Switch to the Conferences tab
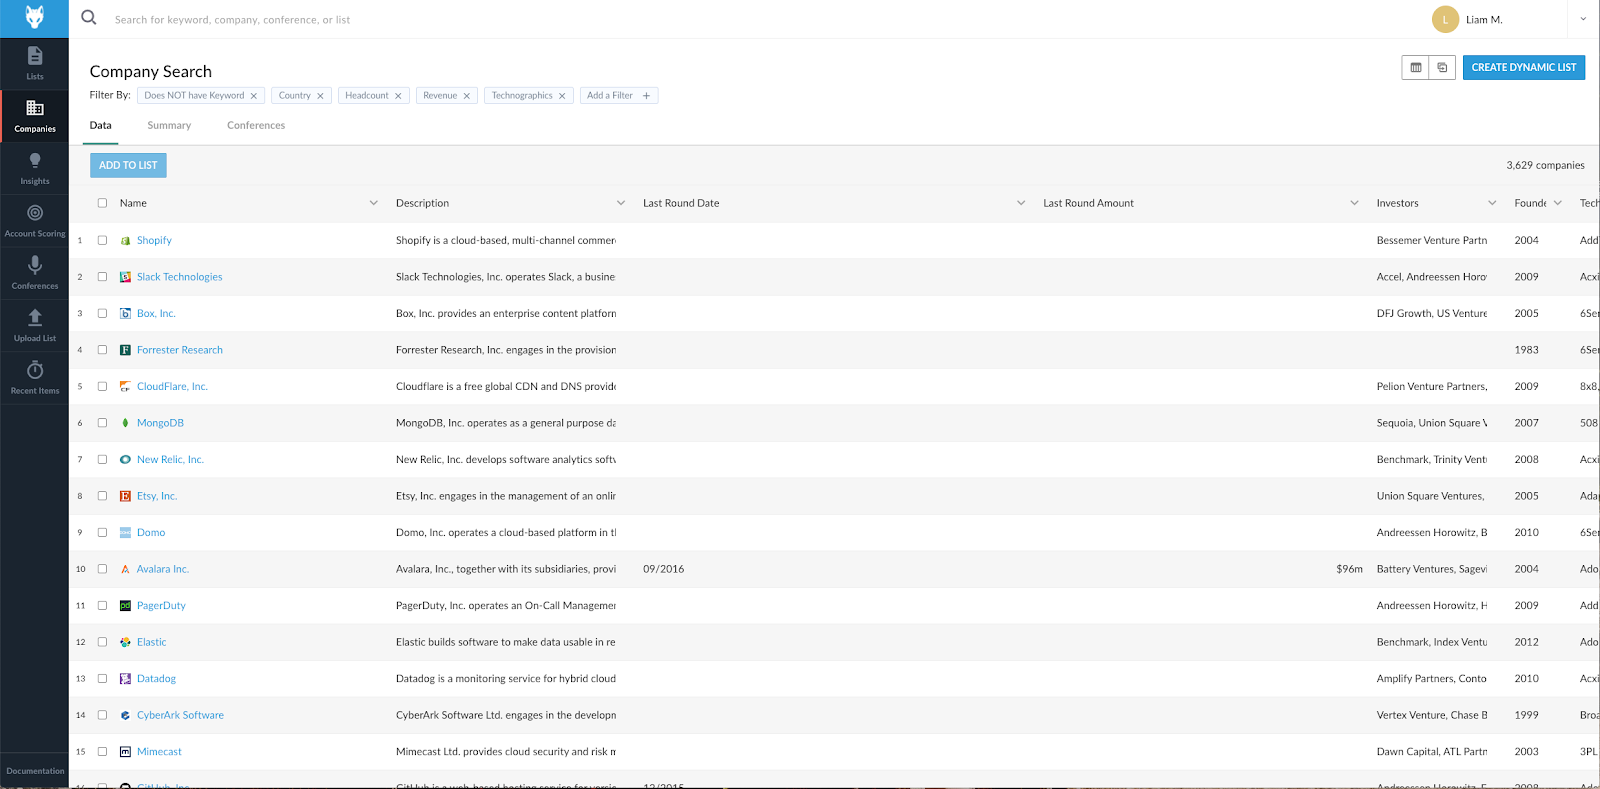The image size is (1600, 789). [x=256, y=126]
